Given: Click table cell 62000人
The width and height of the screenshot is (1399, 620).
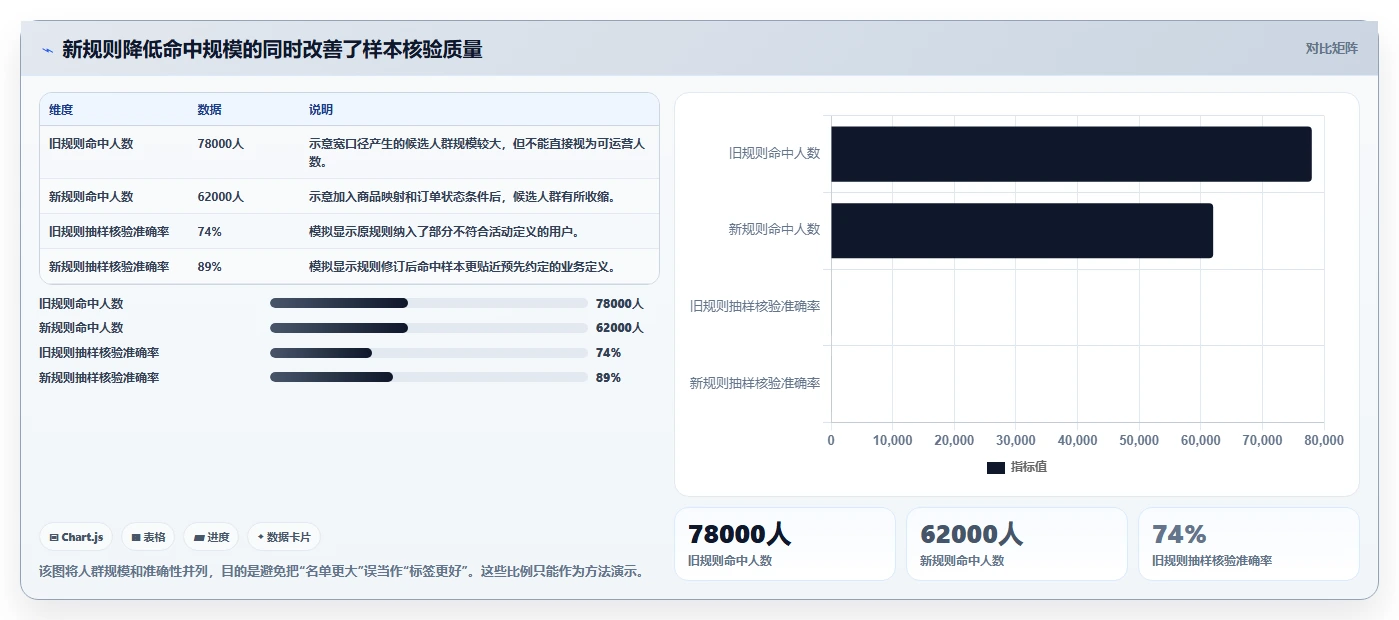Looking at the screenshot, I should [221, 196].
